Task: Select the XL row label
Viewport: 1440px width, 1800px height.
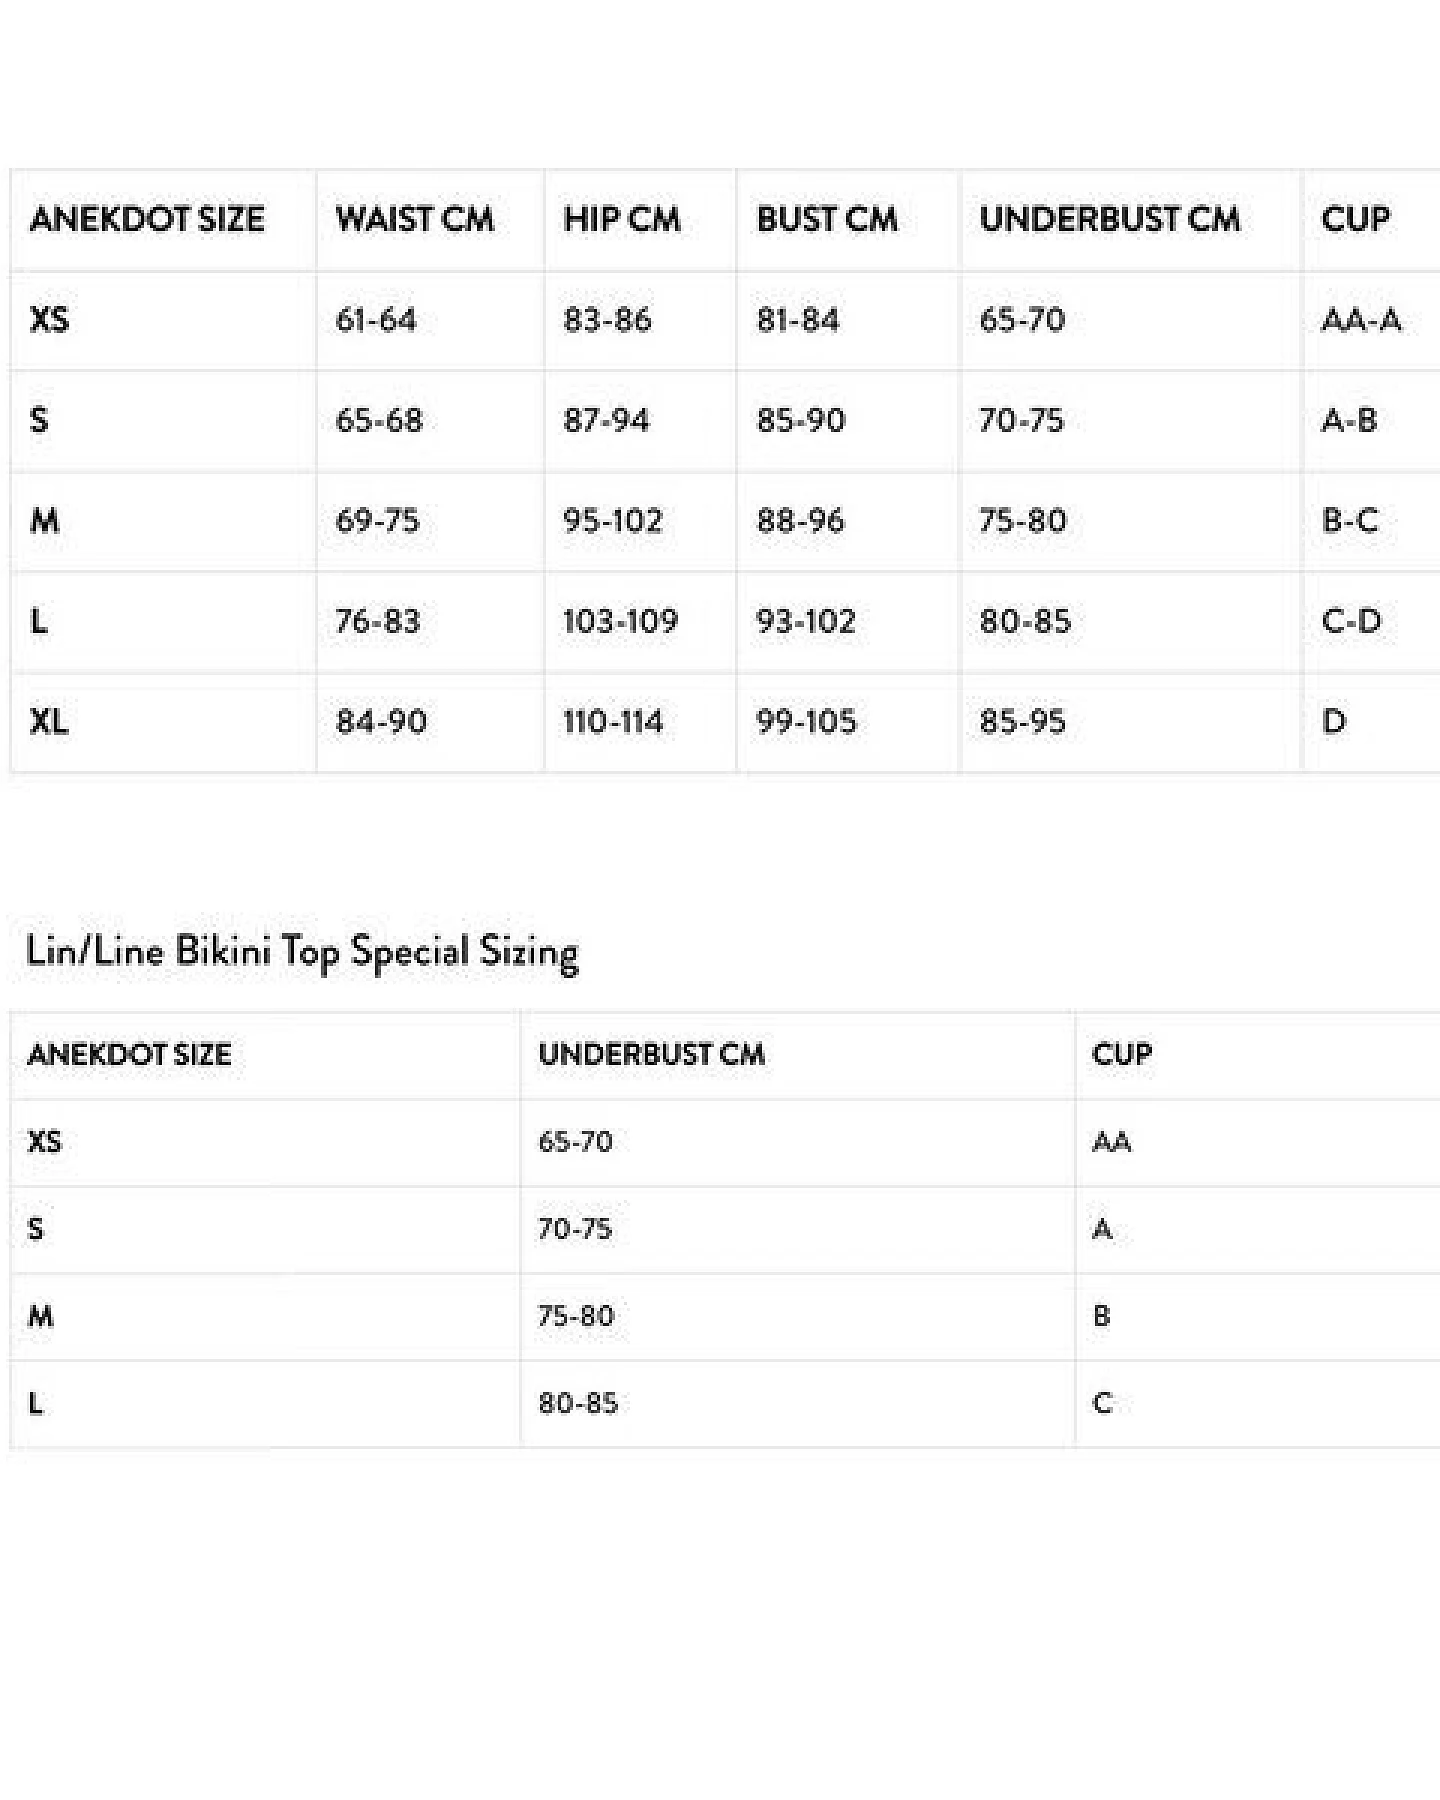Action: click(x=49, y=721)
